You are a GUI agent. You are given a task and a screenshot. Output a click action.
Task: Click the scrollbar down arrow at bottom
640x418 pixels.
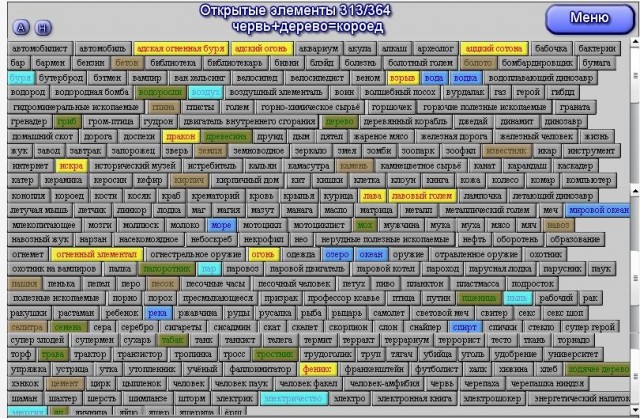tap(636, 409)
